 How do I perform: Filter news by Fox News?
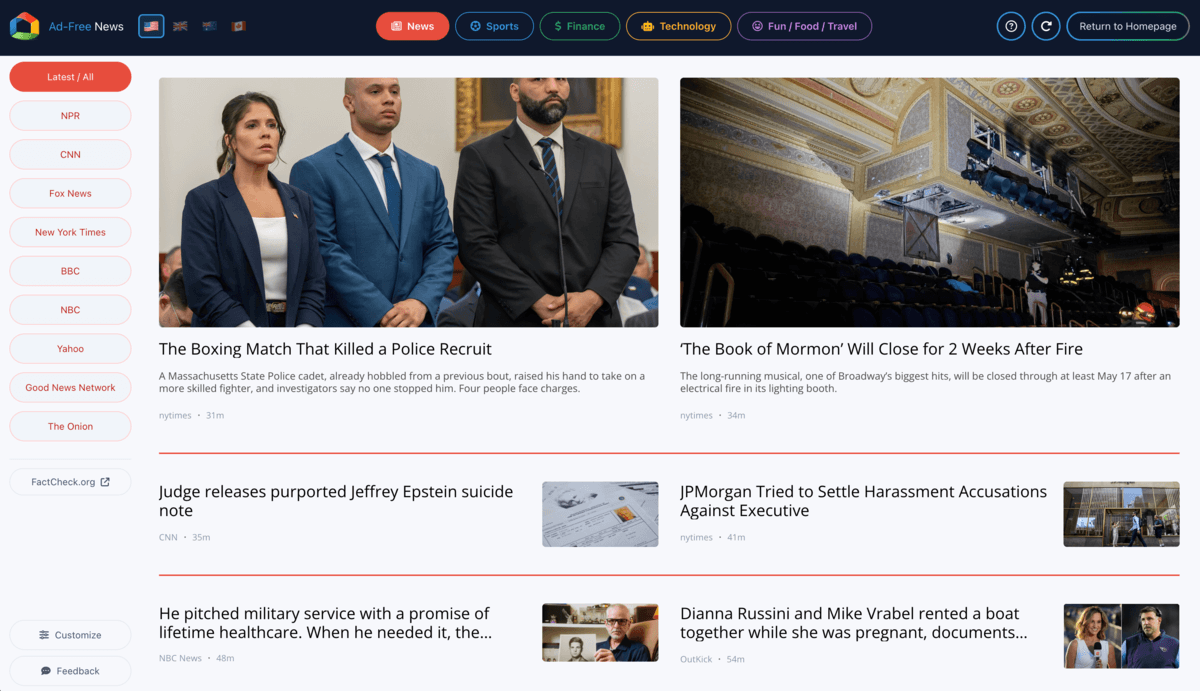70,194
